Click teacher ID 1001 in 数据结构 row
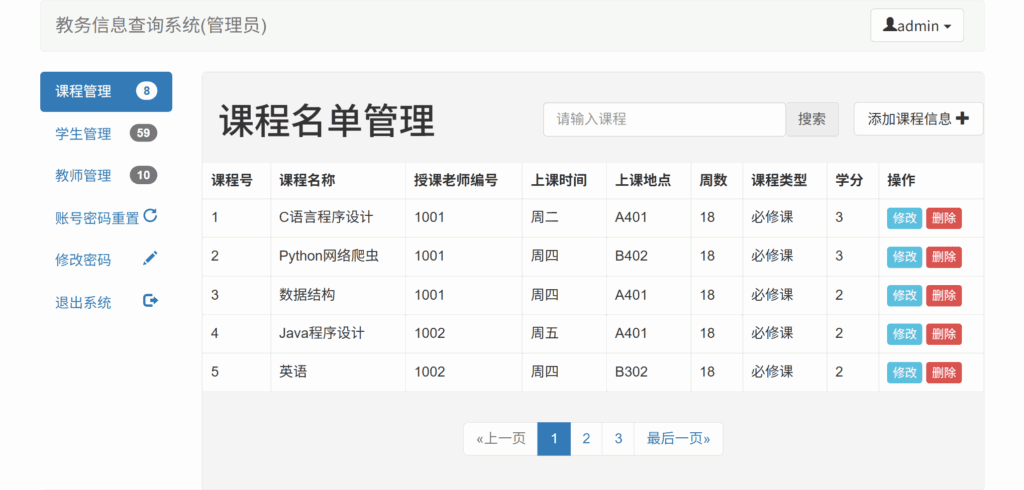The height and width of the screenshot is (490, 1024). pos(430,295)
